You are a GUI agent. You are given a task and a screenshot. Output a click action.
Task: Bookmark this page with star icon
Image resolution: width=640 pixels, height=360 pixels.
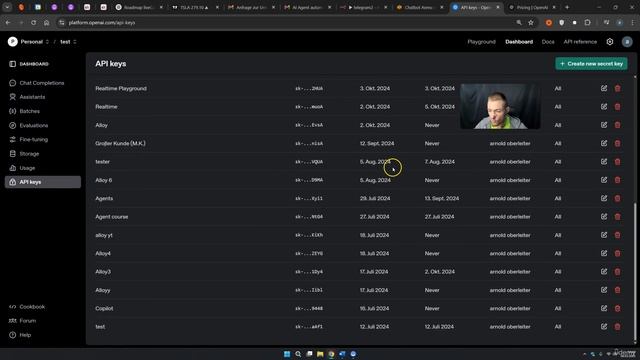(x=531, y=22)
